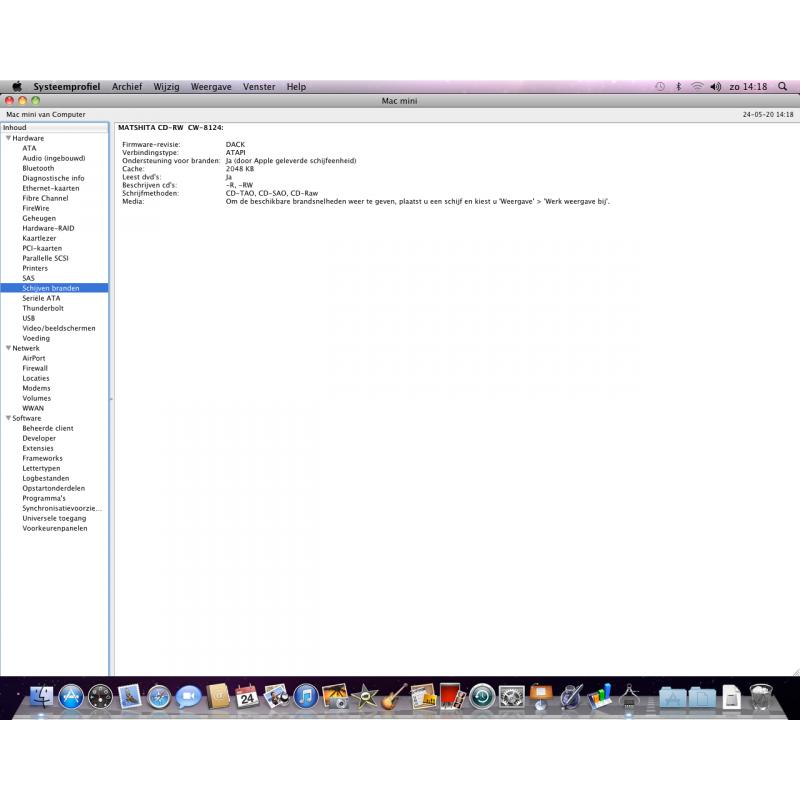Click the volume icon in menu bar

pos(715,86)
